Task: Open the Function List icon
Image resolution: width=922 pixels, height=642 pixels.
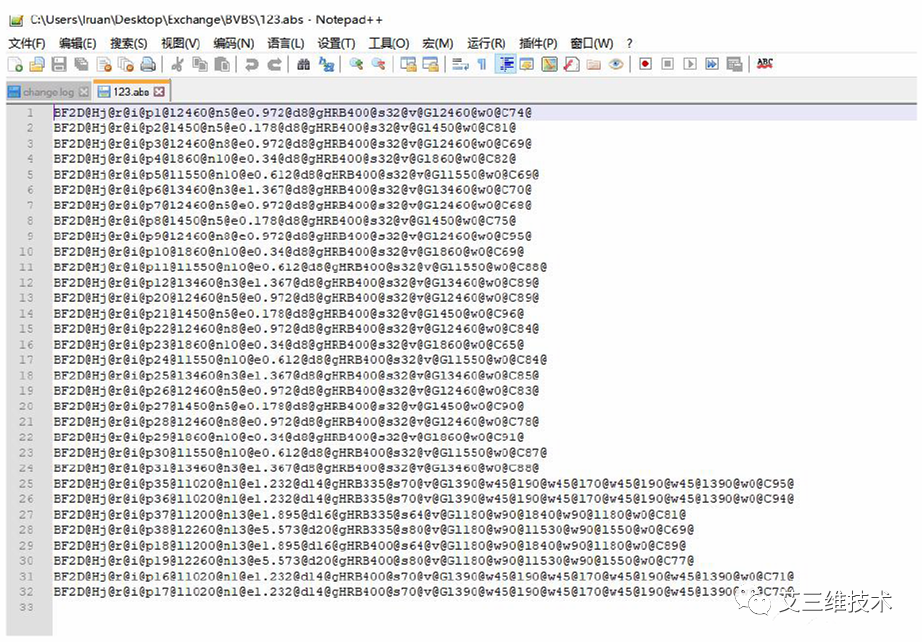Action: coord(572,64)
